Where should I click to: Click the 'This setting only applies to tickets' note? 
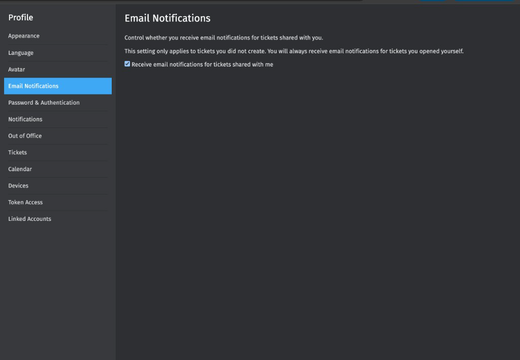tap(294, 51)
